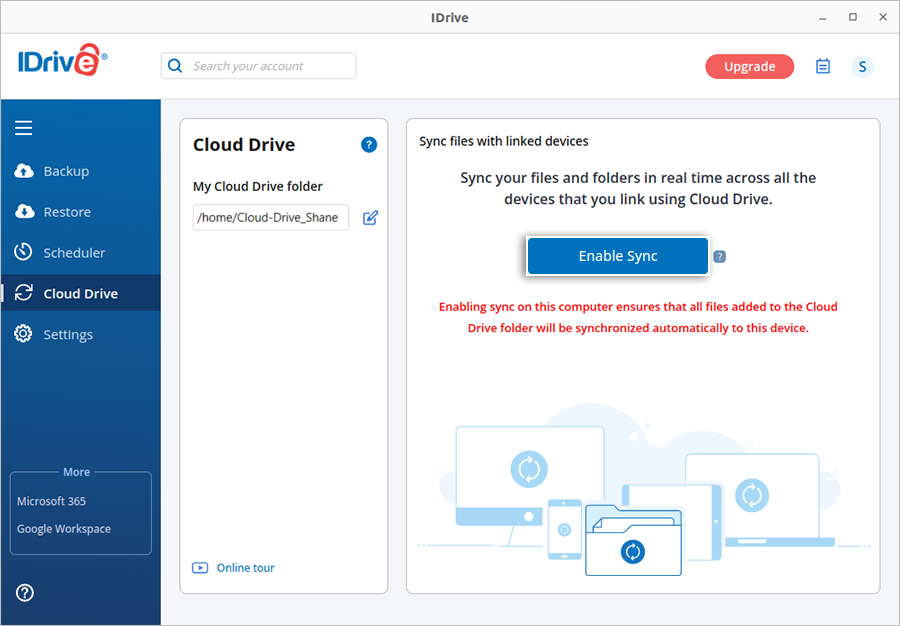The width and height of the screenshot is (900, 626).
Task: Click the hamburger menu icon in sidebar
Action: 24,128
